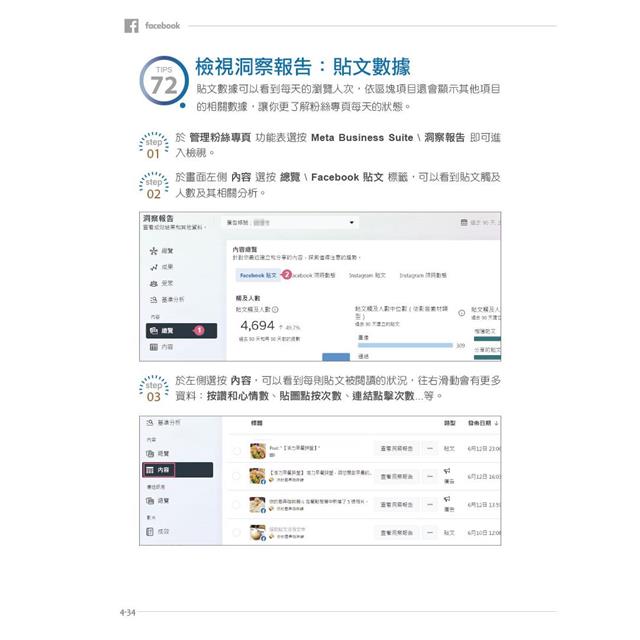
Task: Open more-options button for 6月12日 13:5 post
Action: tap(430, 505)
